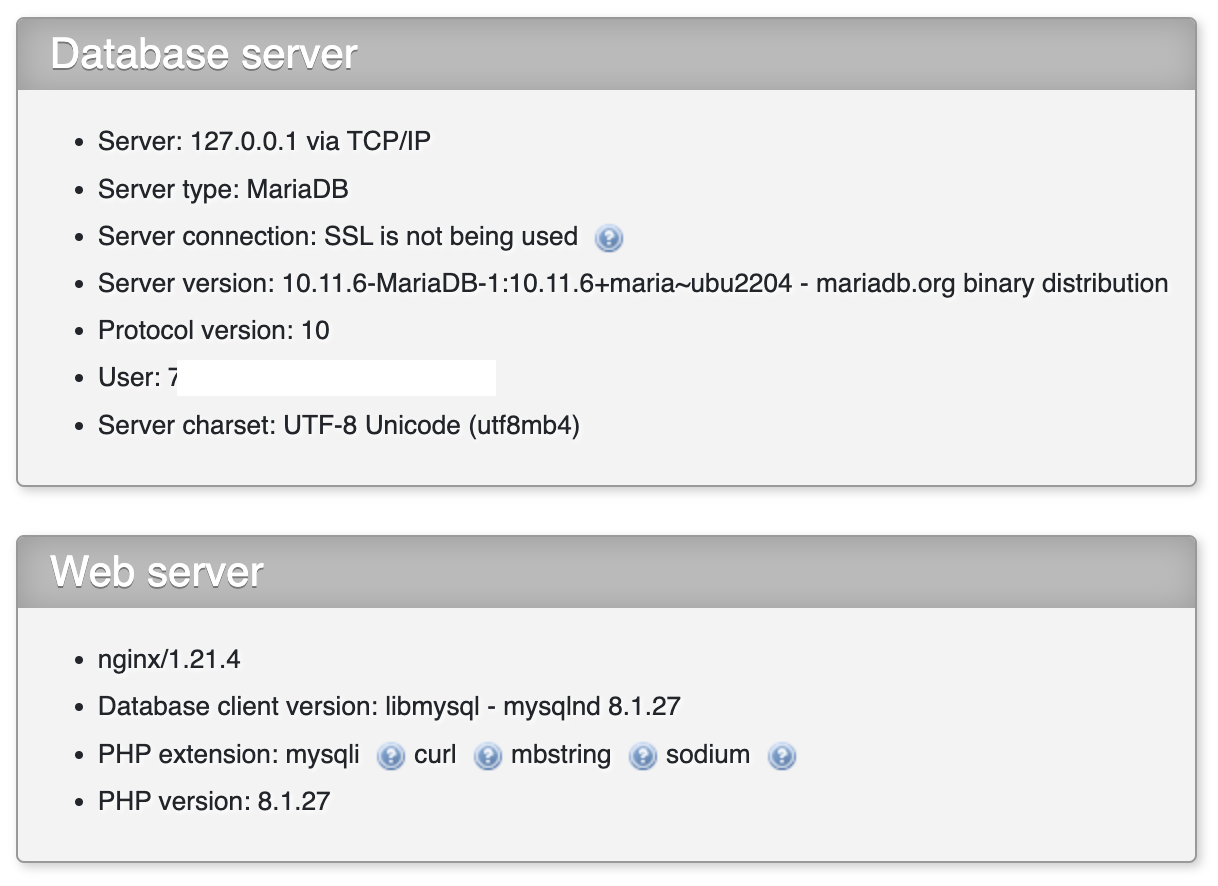
Task: Click the redacted User field
Action: click(336, 378)
